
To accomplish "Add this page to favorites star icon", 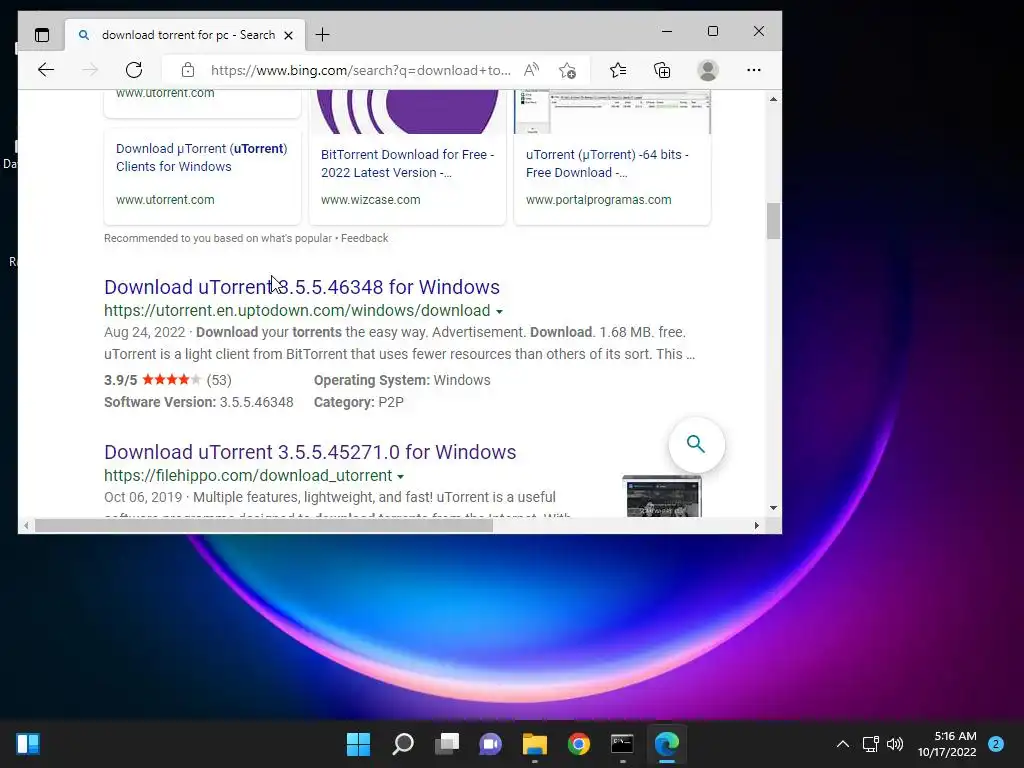I will coord(567,70).
